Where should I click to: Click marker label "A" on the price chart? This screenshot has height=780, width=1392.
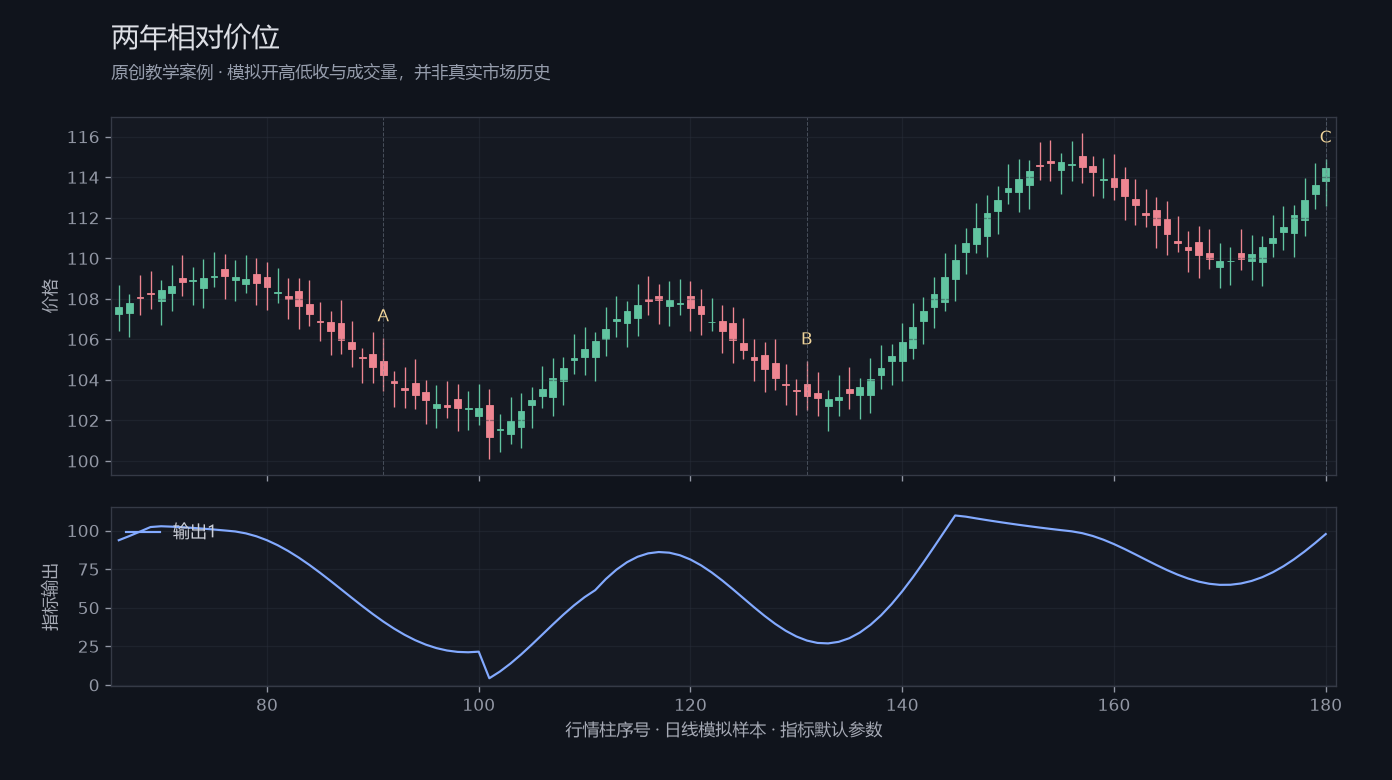click(383, 316)
